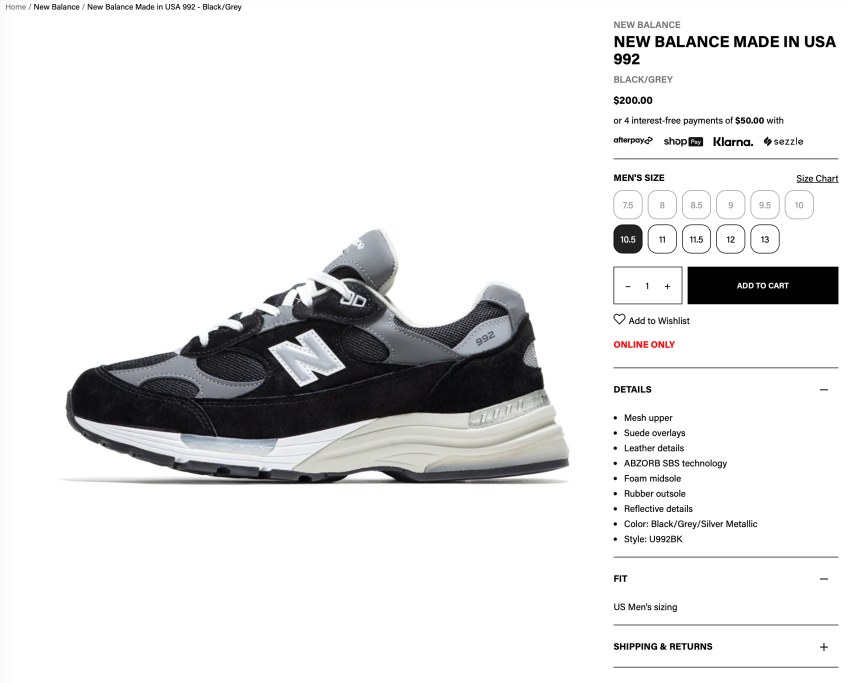Select men's size 11

click(662, 239)
